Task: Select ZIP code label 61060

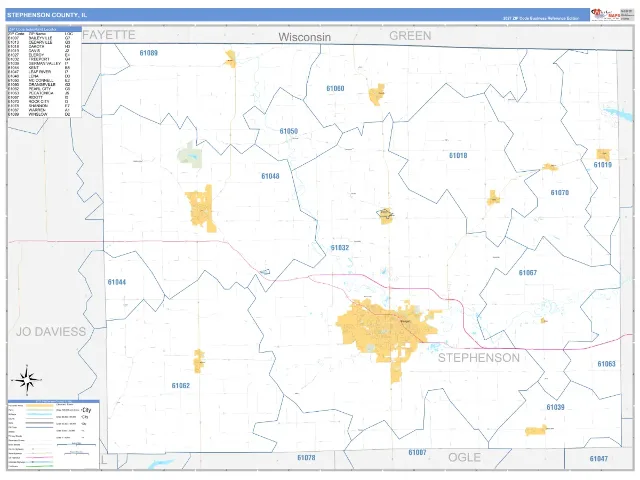Action: tap(335, 88)
